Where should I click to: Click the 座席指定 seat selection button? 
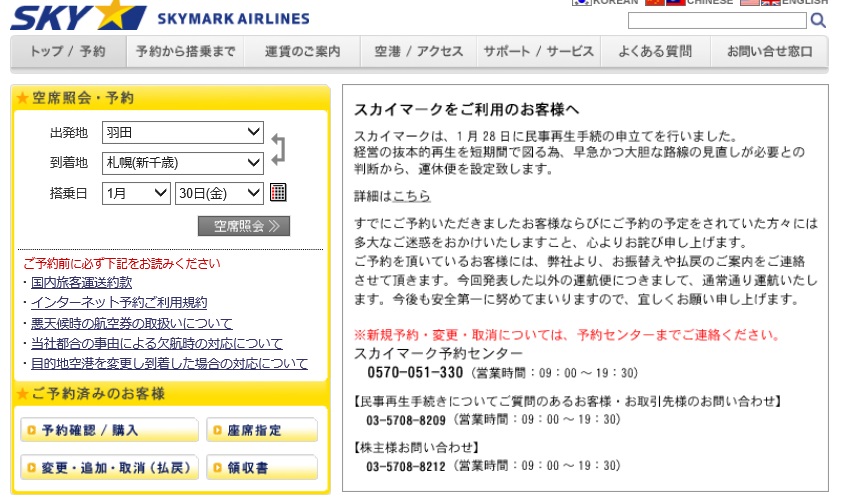[262, 431]
